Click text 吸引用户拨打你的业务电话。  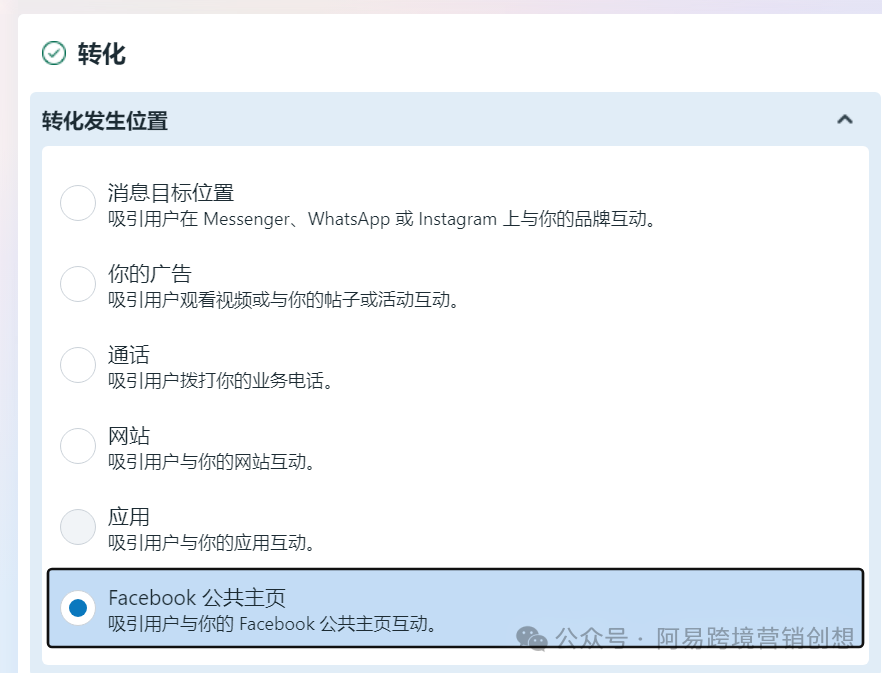[220, 381]
